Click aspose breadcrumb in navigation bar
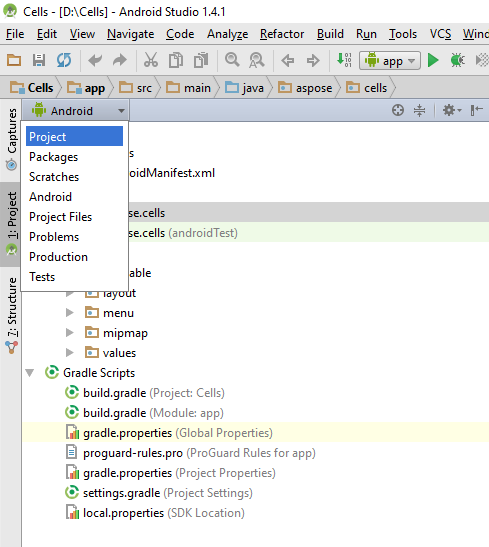489x547 pixels. pos(305,88)
